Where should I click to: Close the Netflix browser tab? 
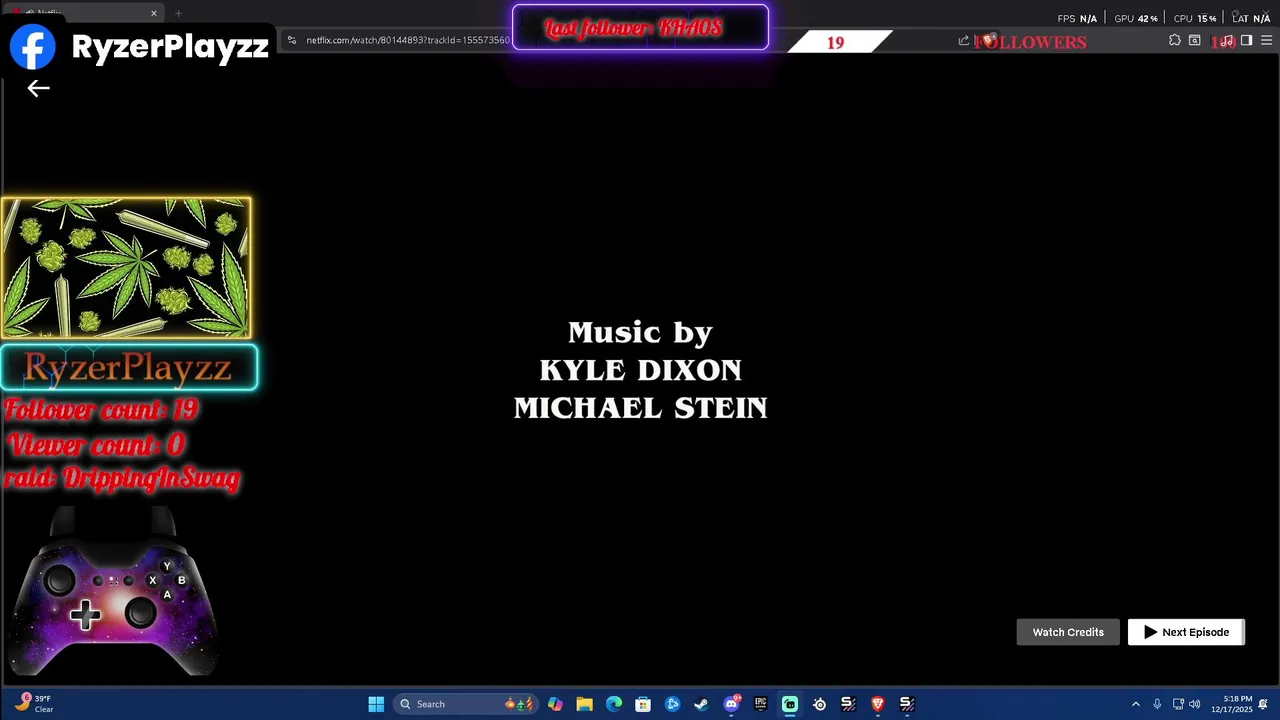[154, 13]
